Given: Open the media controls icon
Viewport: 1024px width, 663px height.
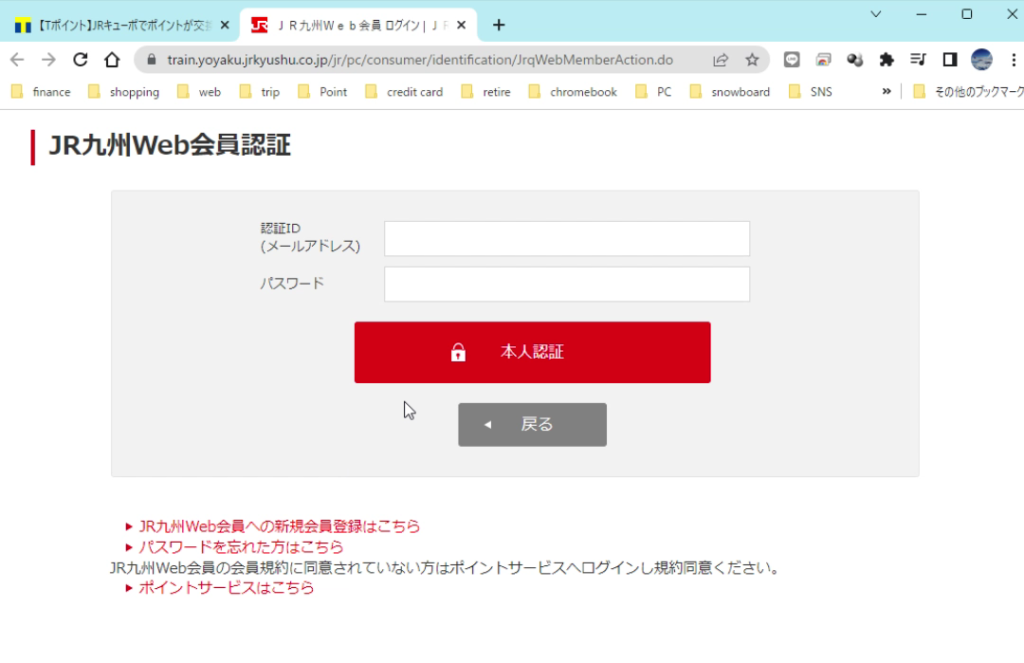Looking at the screenshot, I should tap(918, 60).
